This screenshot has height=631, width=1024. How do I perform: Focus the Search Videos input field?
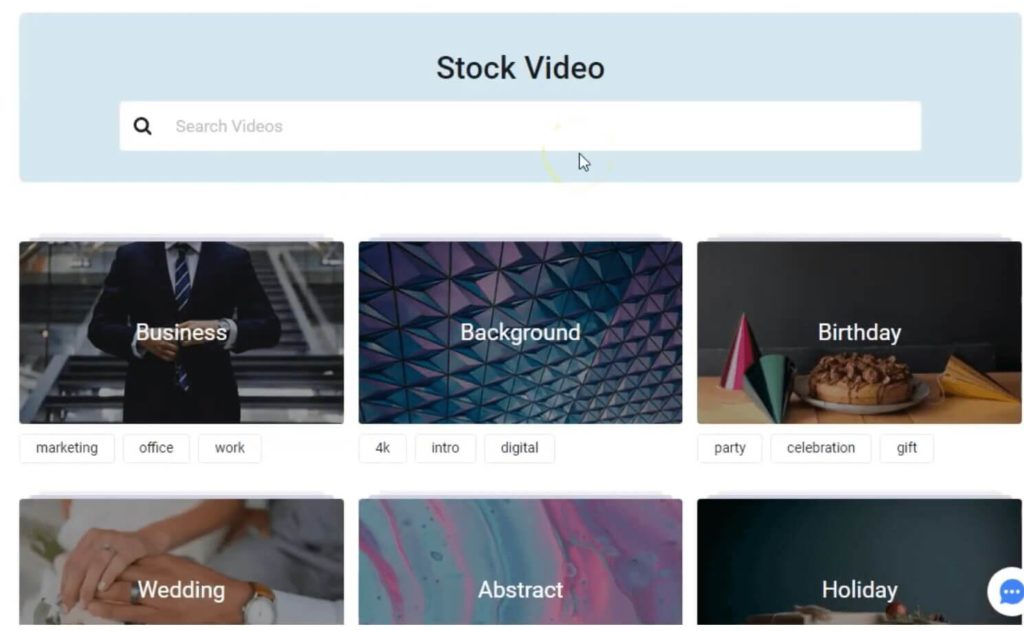coord(520,126)
